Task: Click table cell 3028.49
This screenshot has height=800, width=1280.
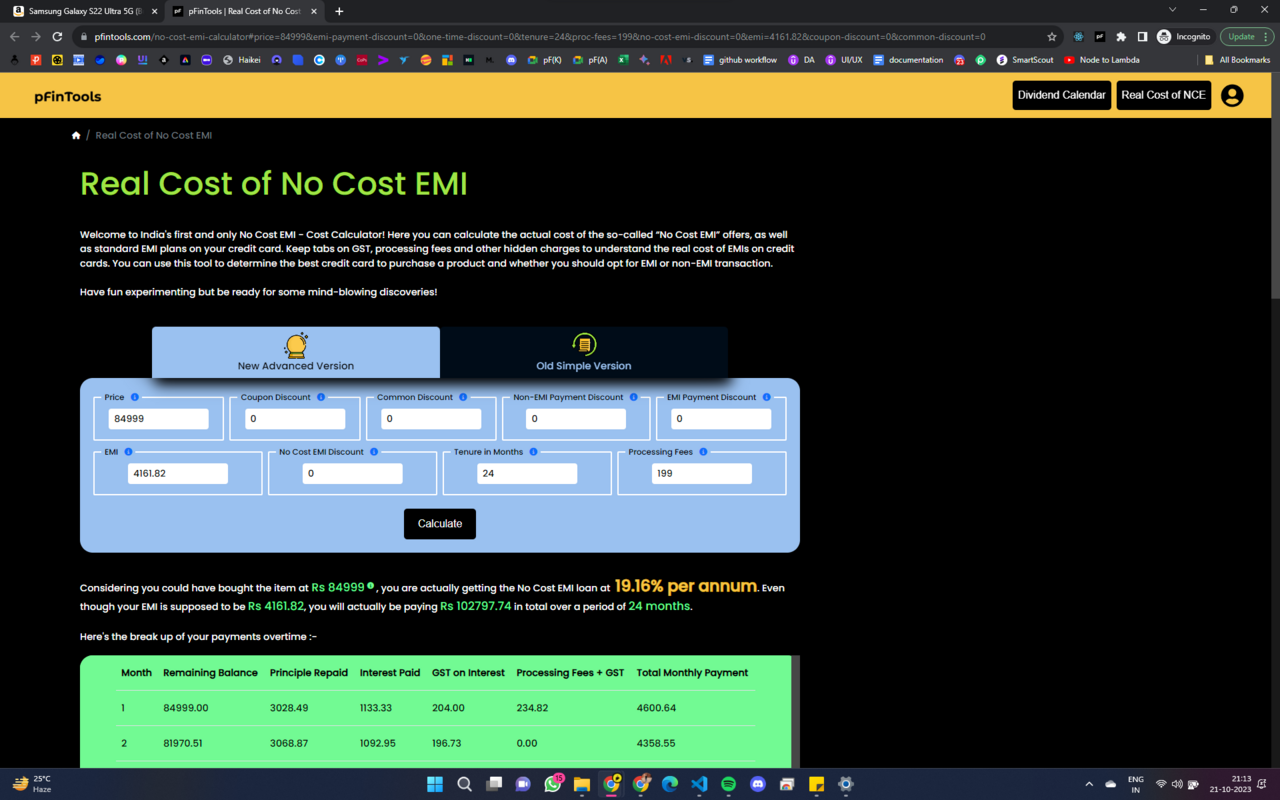Action: pos(289,708)
